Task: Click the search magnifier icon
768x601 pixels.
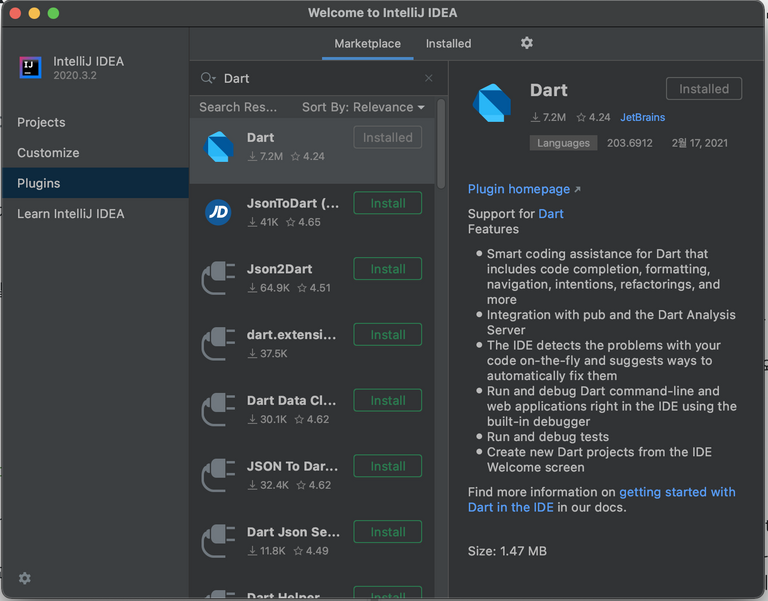Action: pyautogui.click(x=208, y=78)
